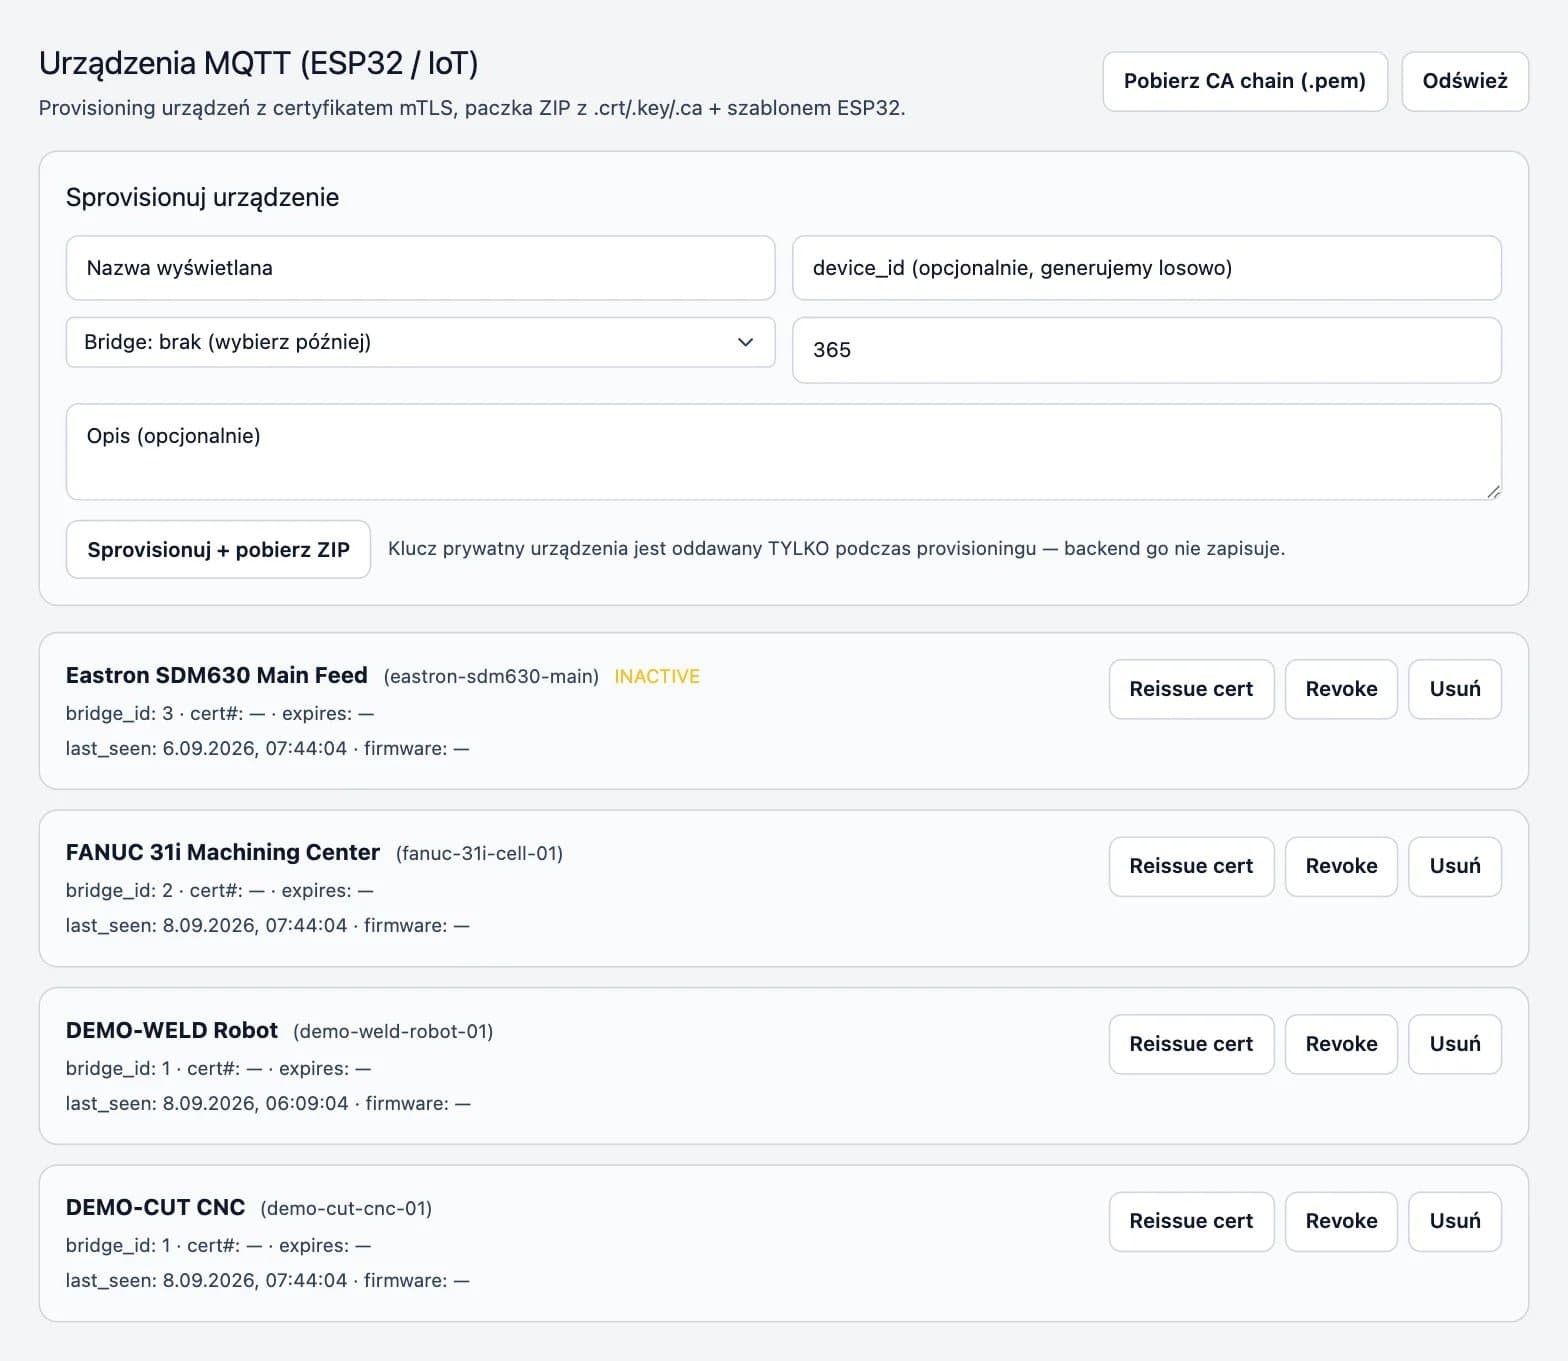Viewport: 1568px width, 1361px height.
Task: Click the bridge_id: 2 line
Action: coord(220,891)
